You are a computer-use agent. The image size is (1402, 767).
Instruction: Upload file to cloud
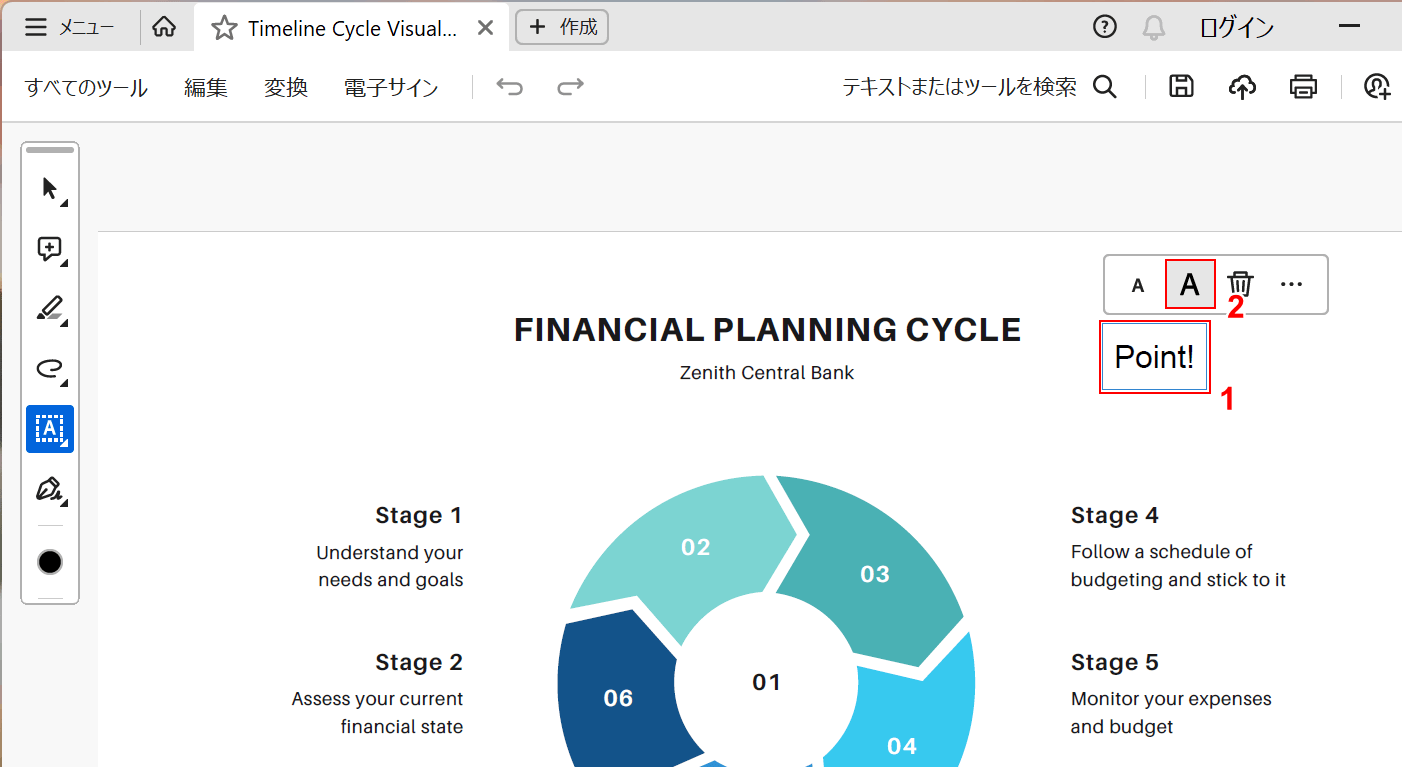[x=1242, y=87]
